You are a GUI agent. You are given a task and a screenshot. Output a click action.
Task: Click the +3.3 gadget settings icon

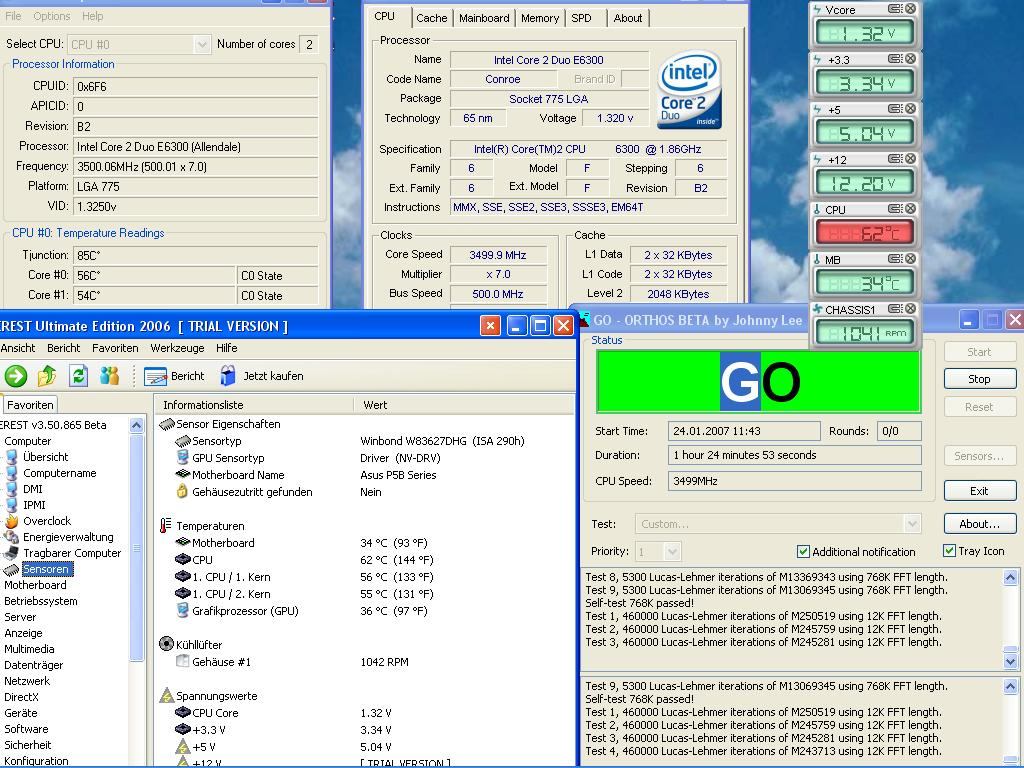click(895, 59)
